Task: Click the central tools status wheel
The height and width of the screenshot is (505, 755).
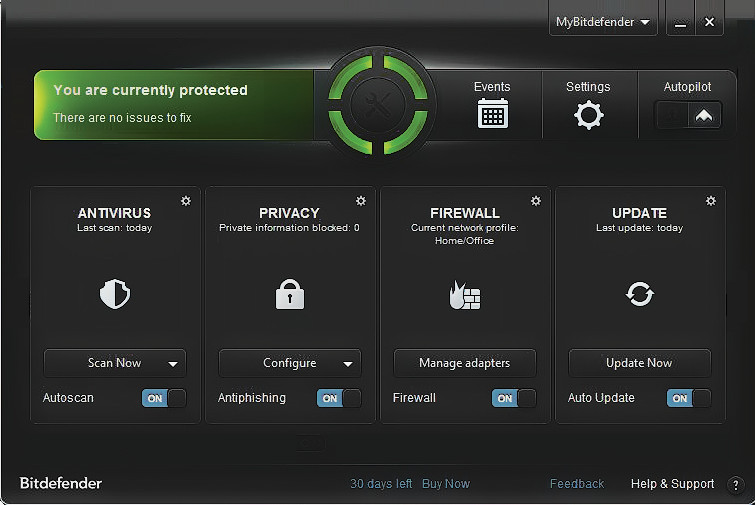Action: tap(377, 105)
